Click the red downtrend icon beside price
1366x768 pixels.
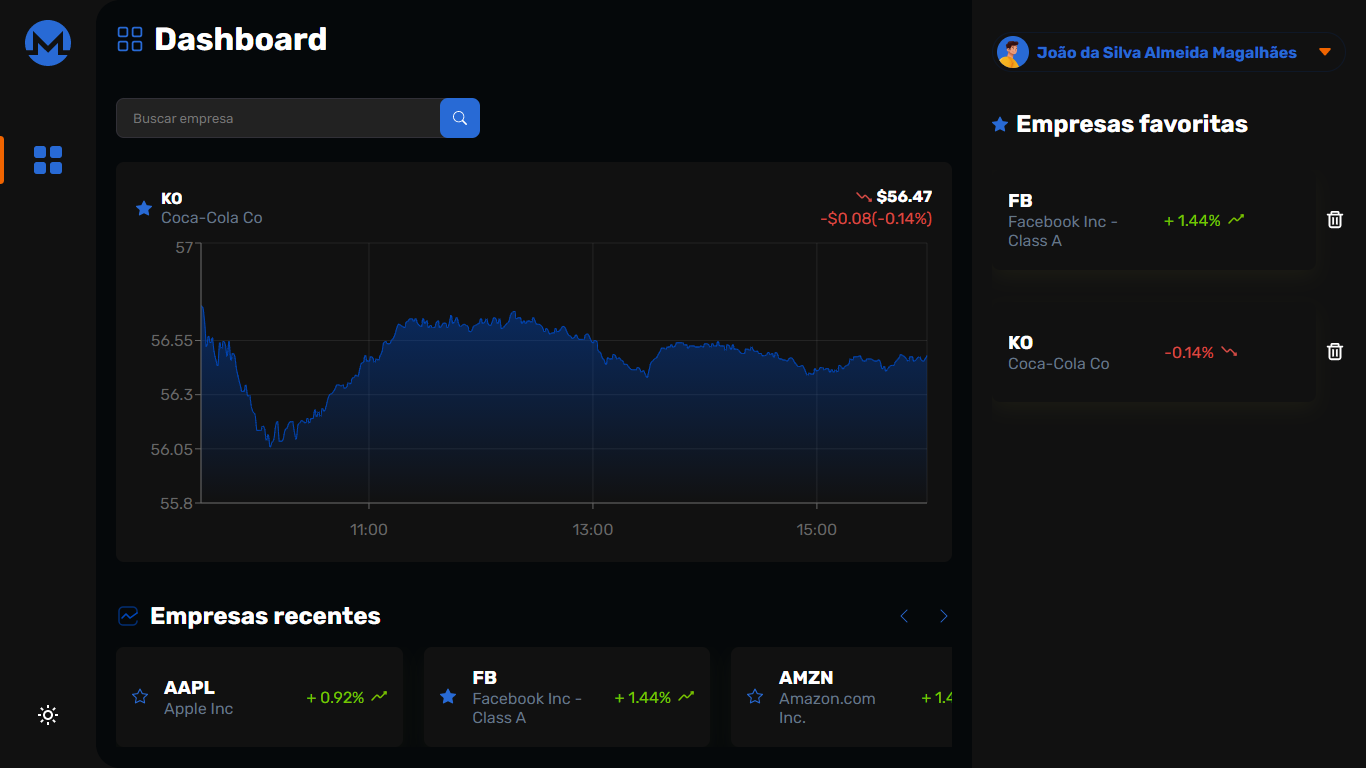click(x=864, y=198)
